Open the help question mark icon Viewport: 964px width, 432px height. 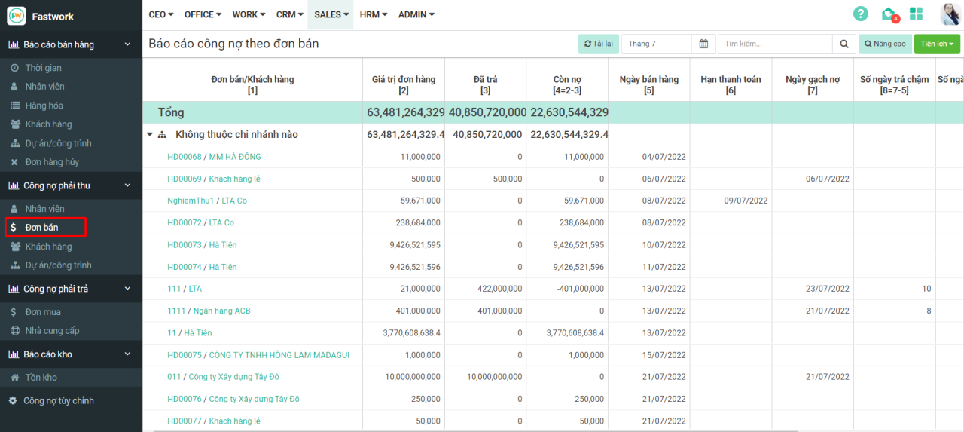click(860, 14)
